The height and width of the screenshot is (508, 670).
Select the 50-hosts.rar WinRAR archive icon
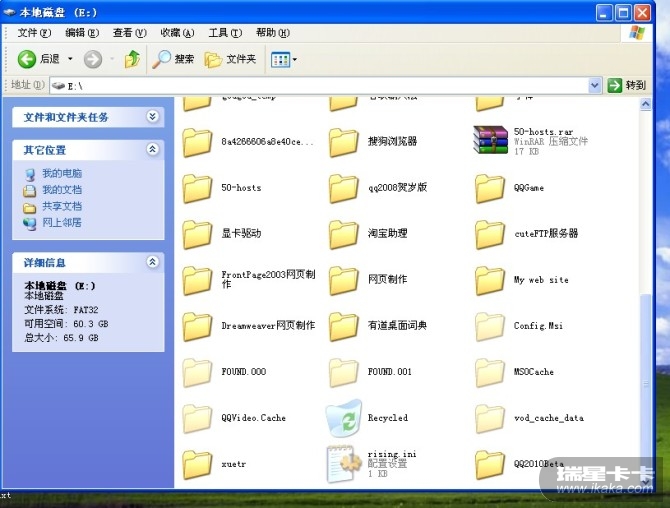[x=490, y=140]
